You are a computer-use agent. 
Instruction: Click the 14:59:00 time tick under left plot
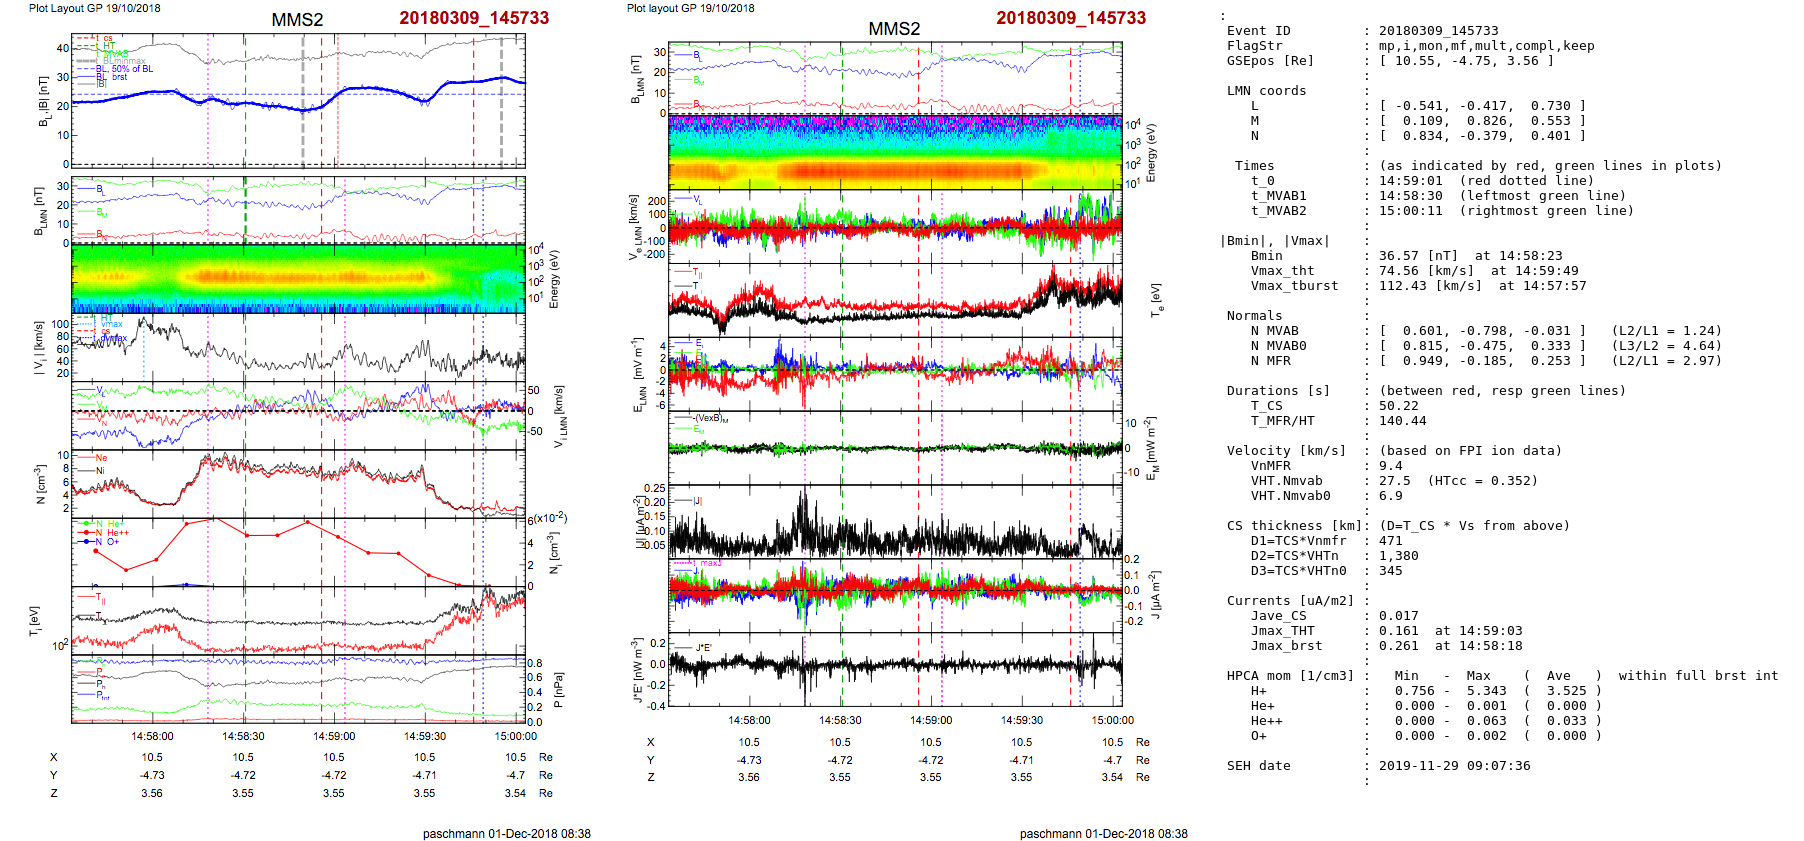(334, 736)
